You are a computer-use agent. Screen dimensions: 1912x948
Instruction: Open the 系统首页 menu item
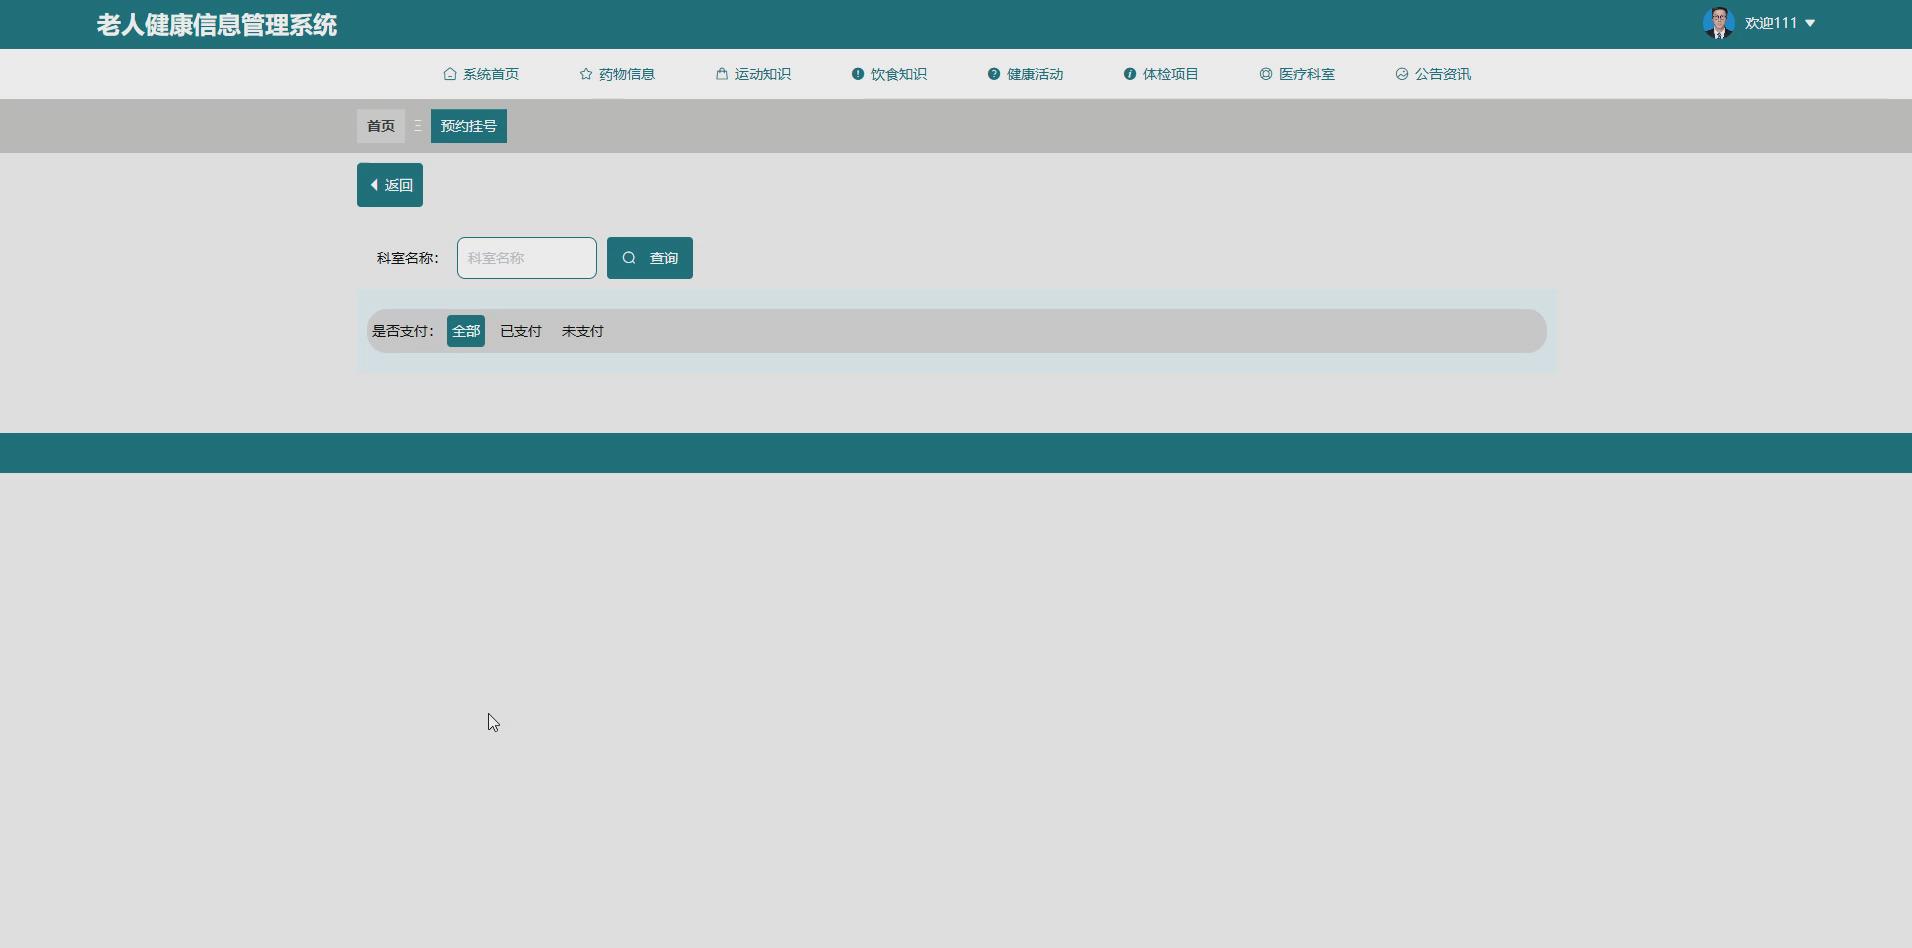point(481,74)
